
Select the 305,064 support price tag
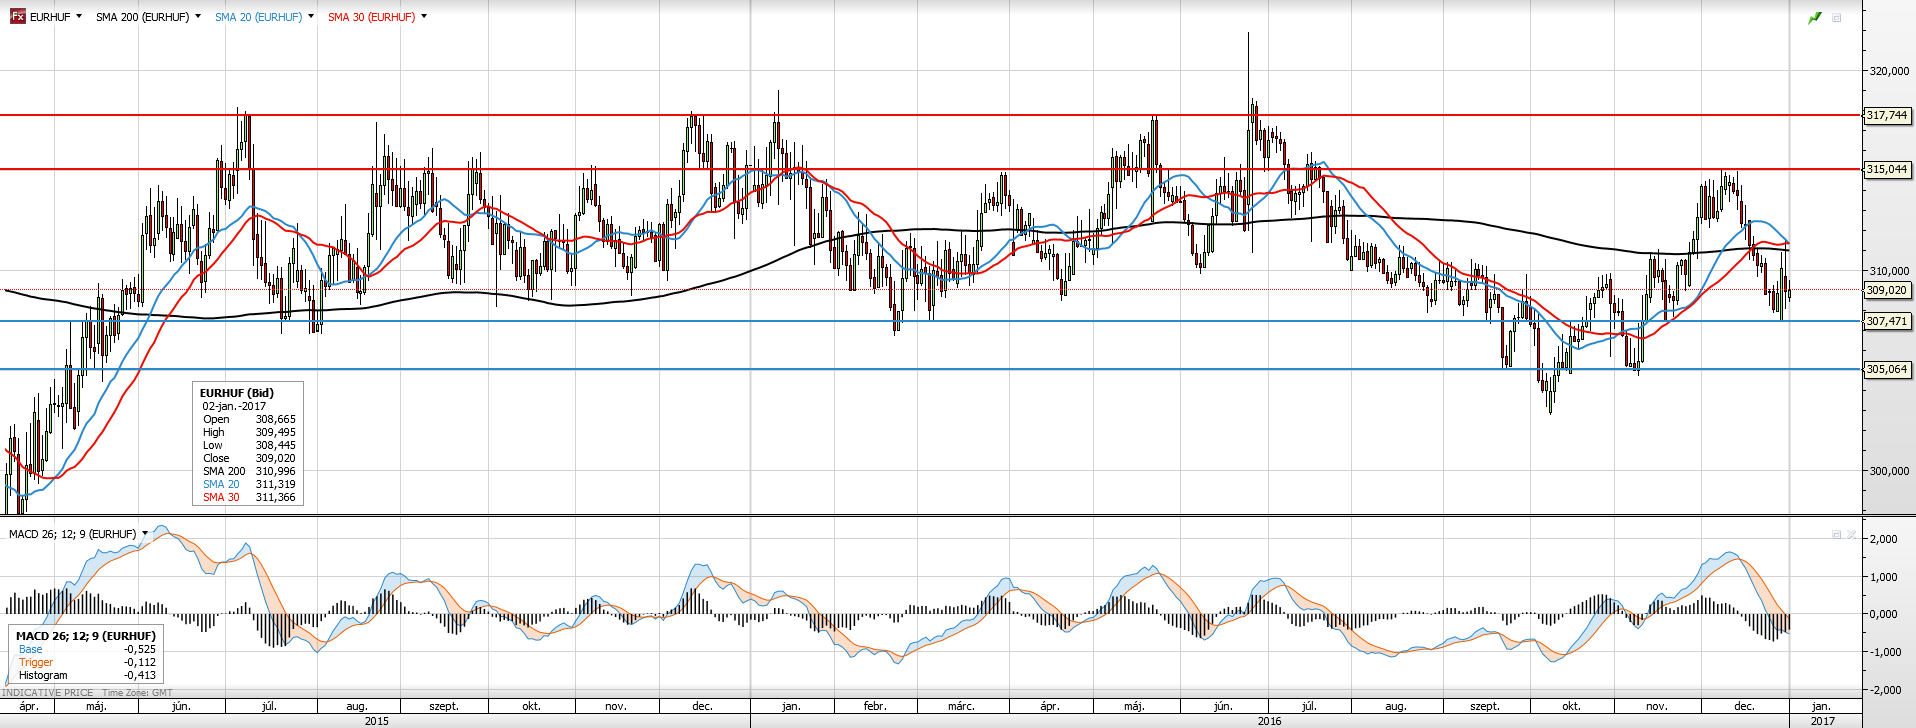(x=1887, y=369)
